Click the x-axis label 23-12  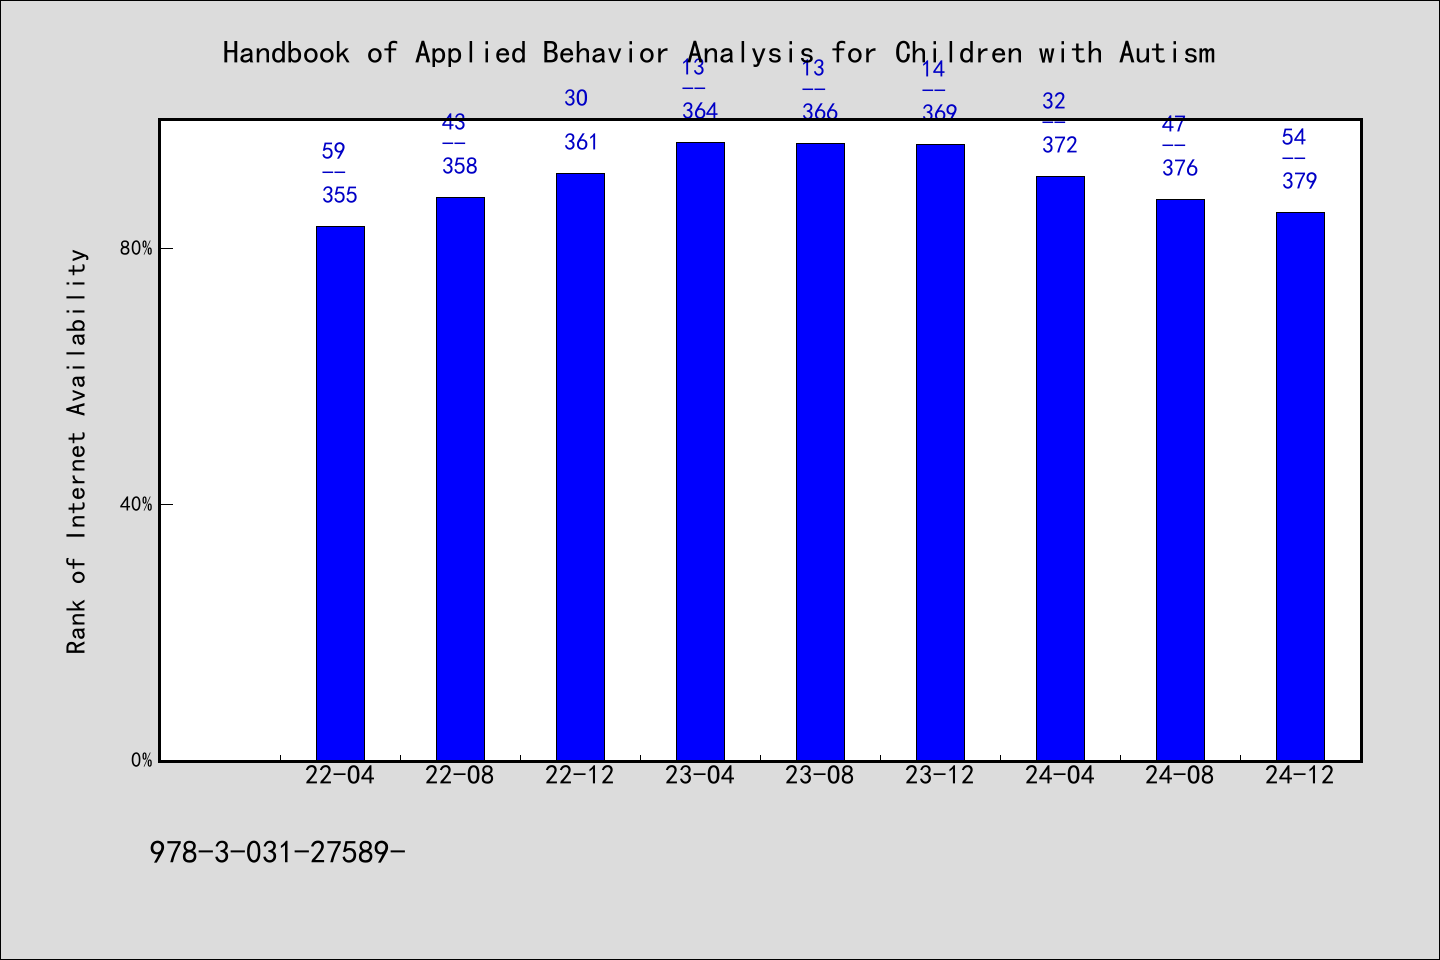[940, 776]
